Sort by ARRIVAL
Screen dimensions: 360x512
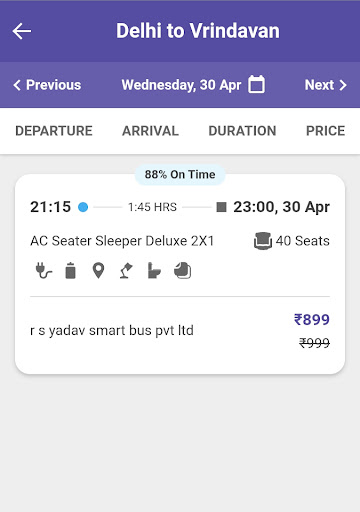click(x=151, y=131)
